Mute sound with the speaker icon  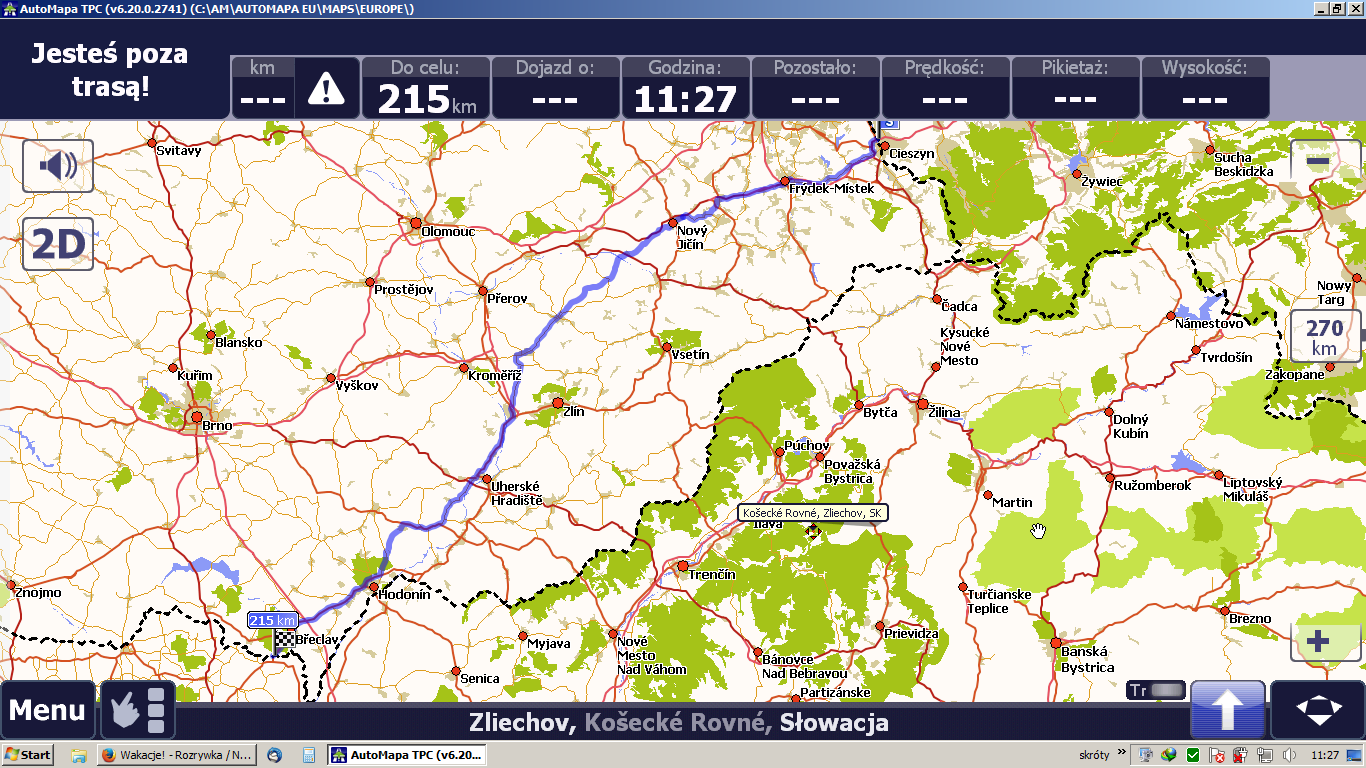pyautogui.click(x=58, y=165)
